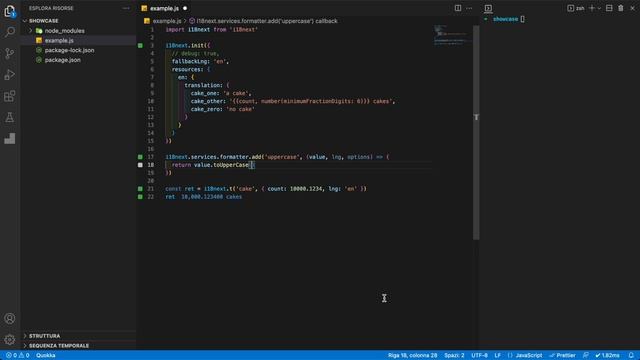Click the unsaved dot on example.js tab
Screen dimensions: 640x360
[x=185, y=8]
